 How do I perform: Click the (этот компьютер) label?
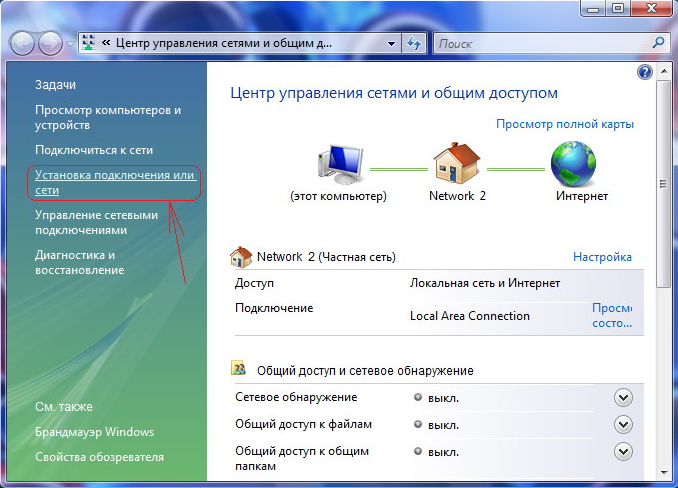339,196
